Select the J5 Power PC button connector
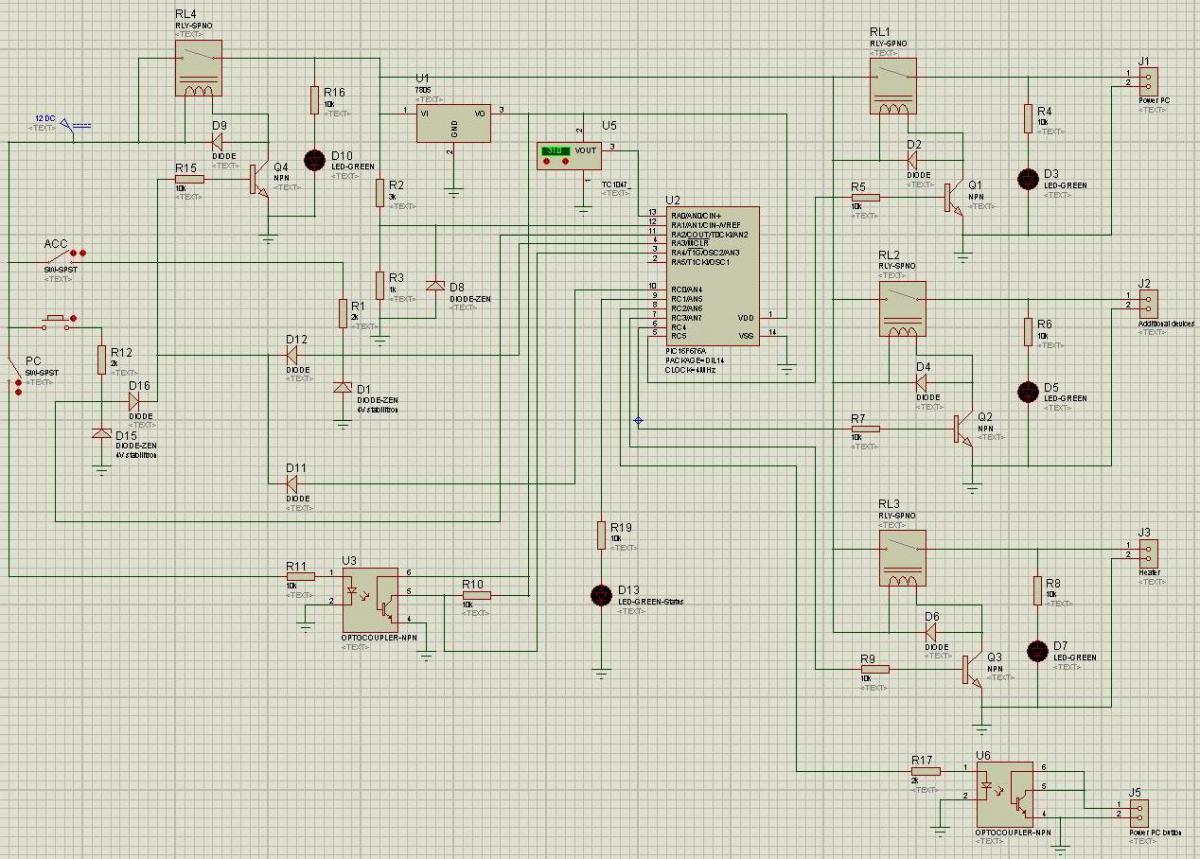1200x859 pixels. pos(1136,810)
